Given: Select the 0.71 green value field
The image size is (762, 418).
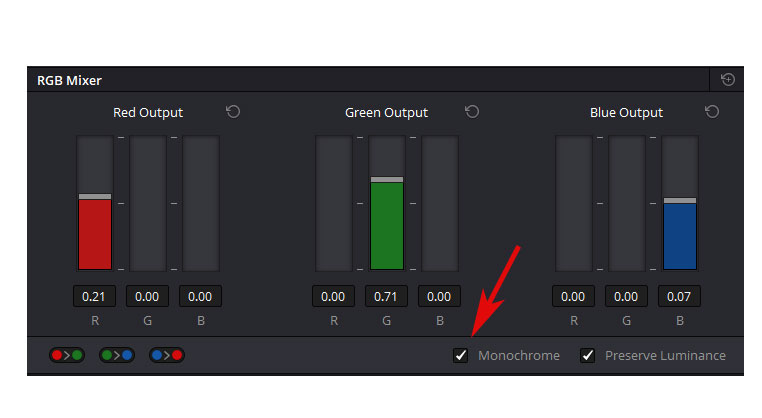Looking at the screenshot, I should coord(386,296).
